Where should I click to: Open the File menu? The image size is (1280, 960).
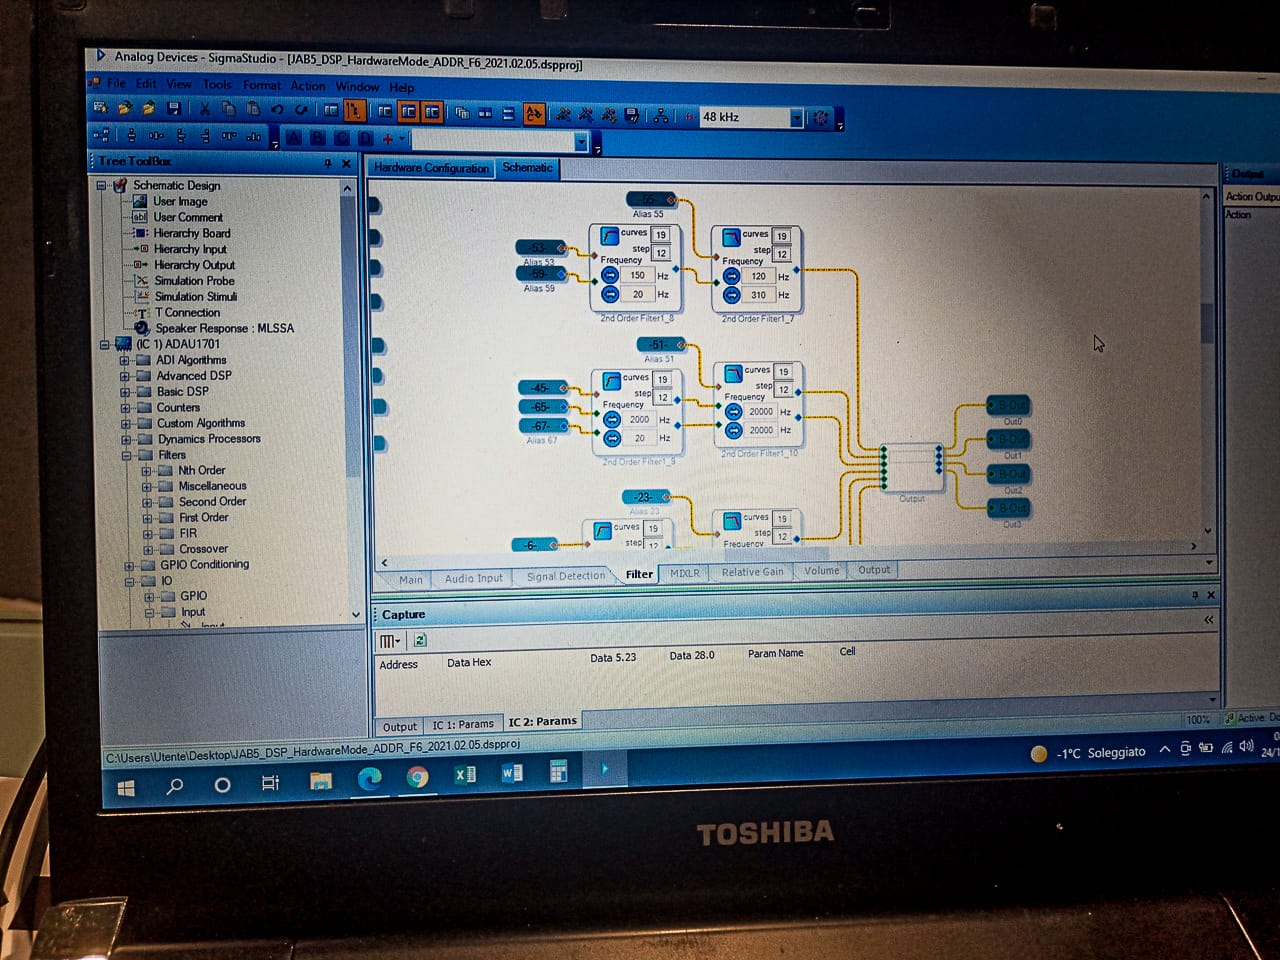click(x=117, y=83)
